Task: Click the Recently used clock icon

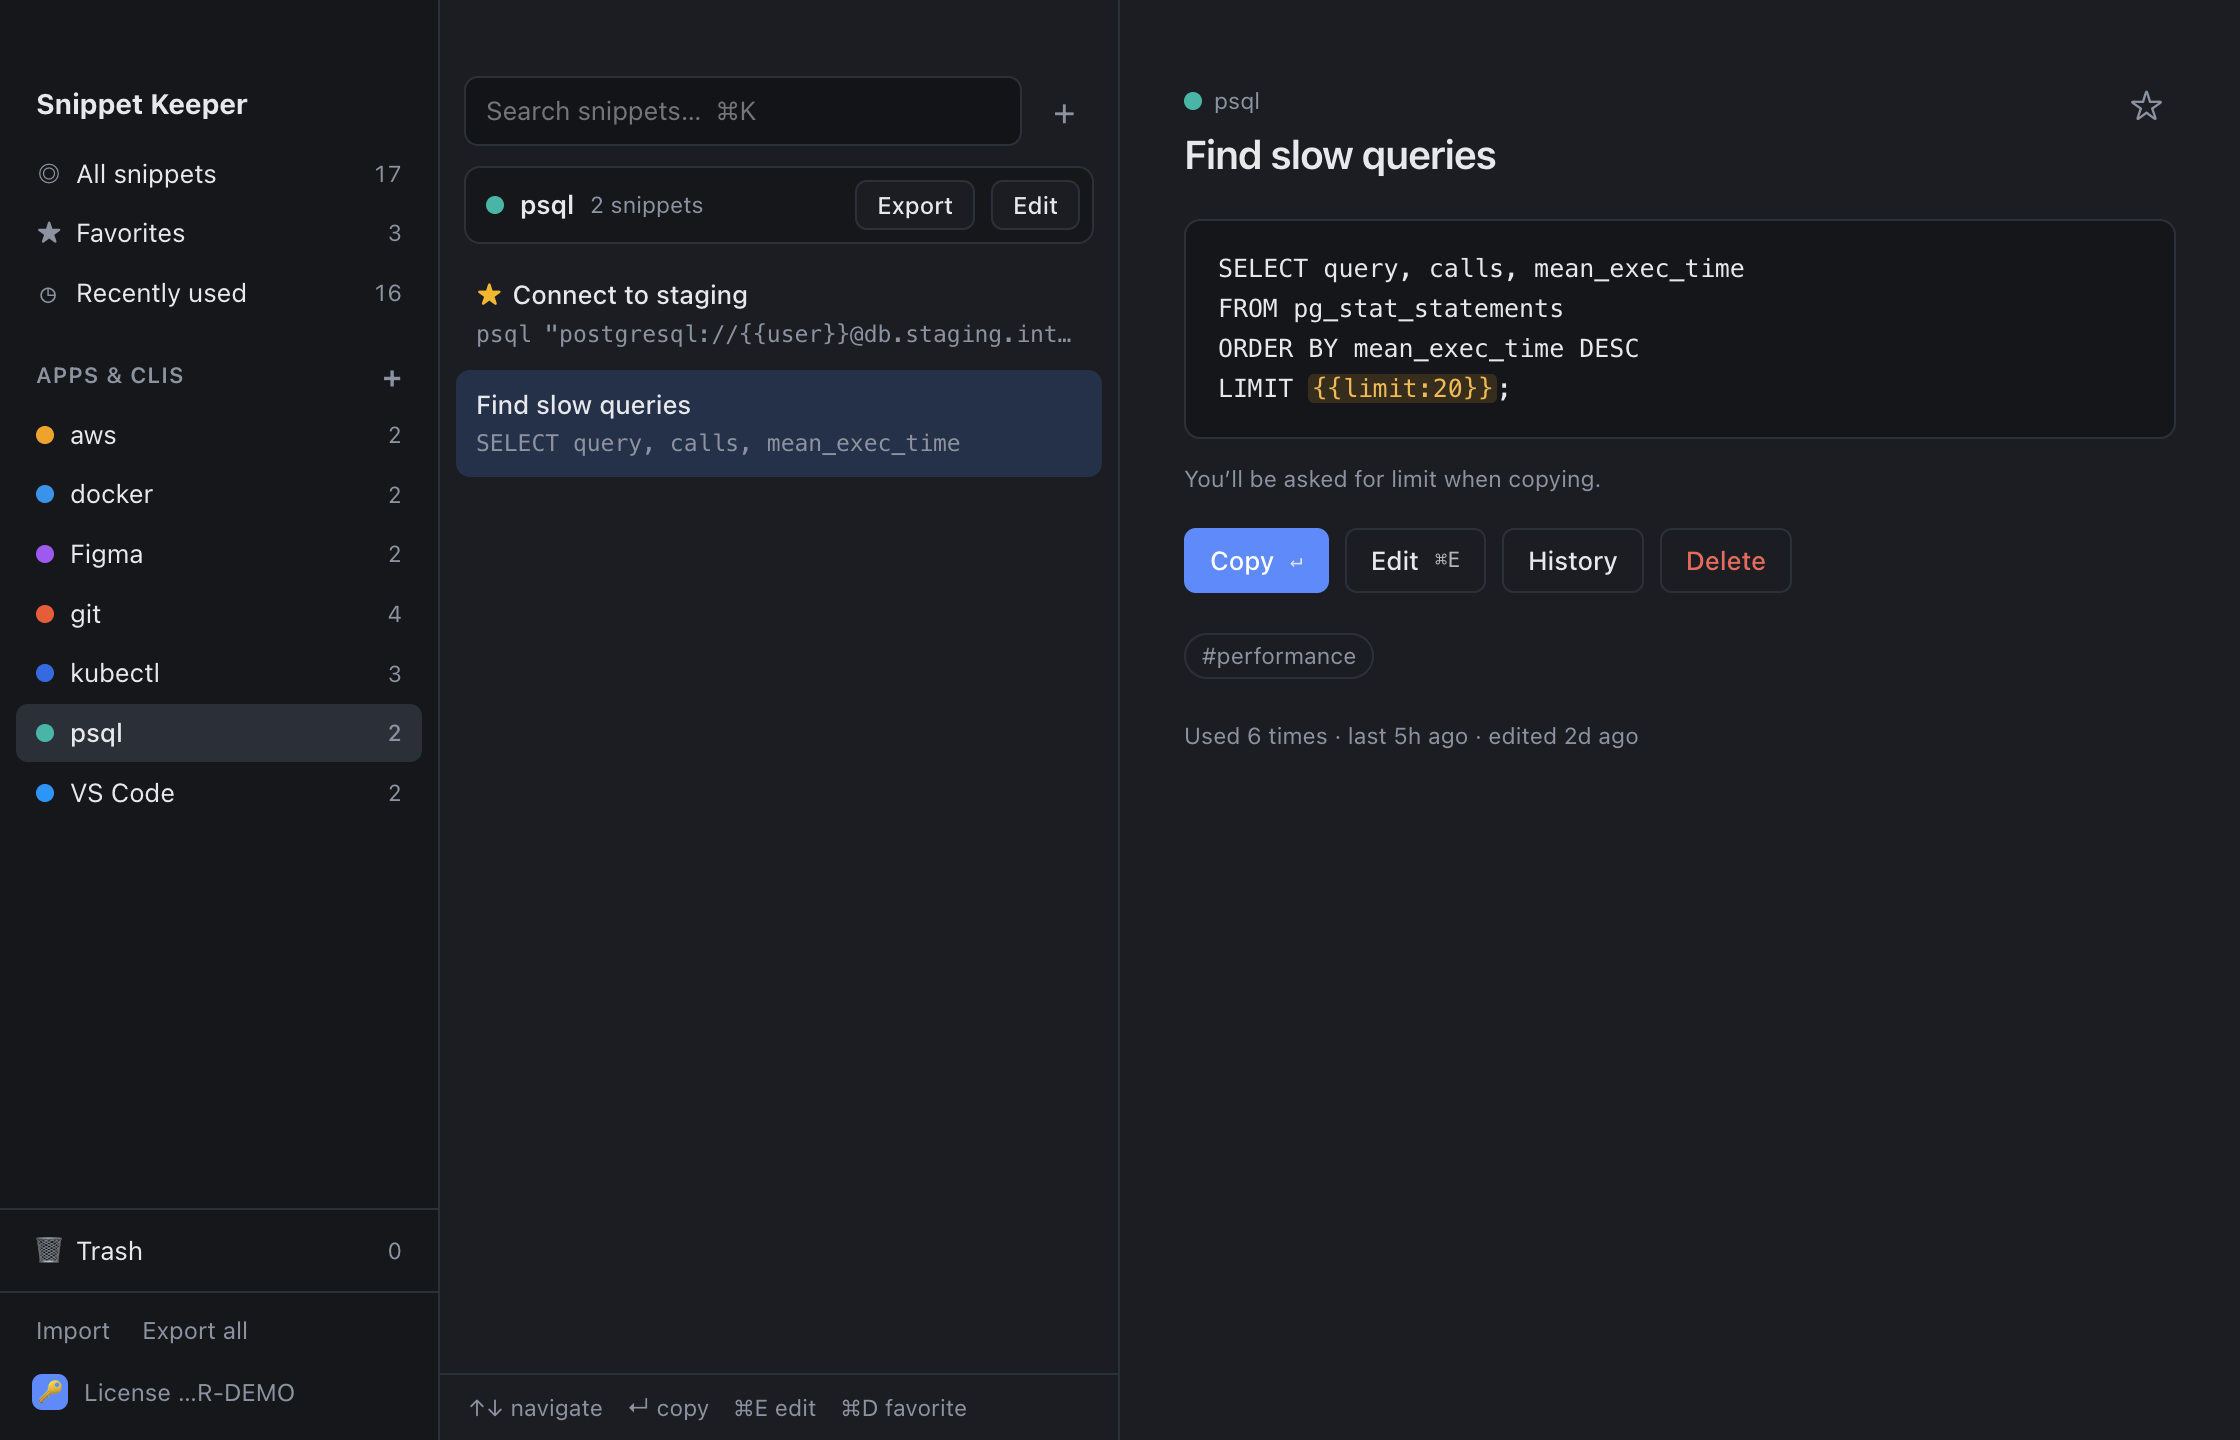Action: [48, 294]
